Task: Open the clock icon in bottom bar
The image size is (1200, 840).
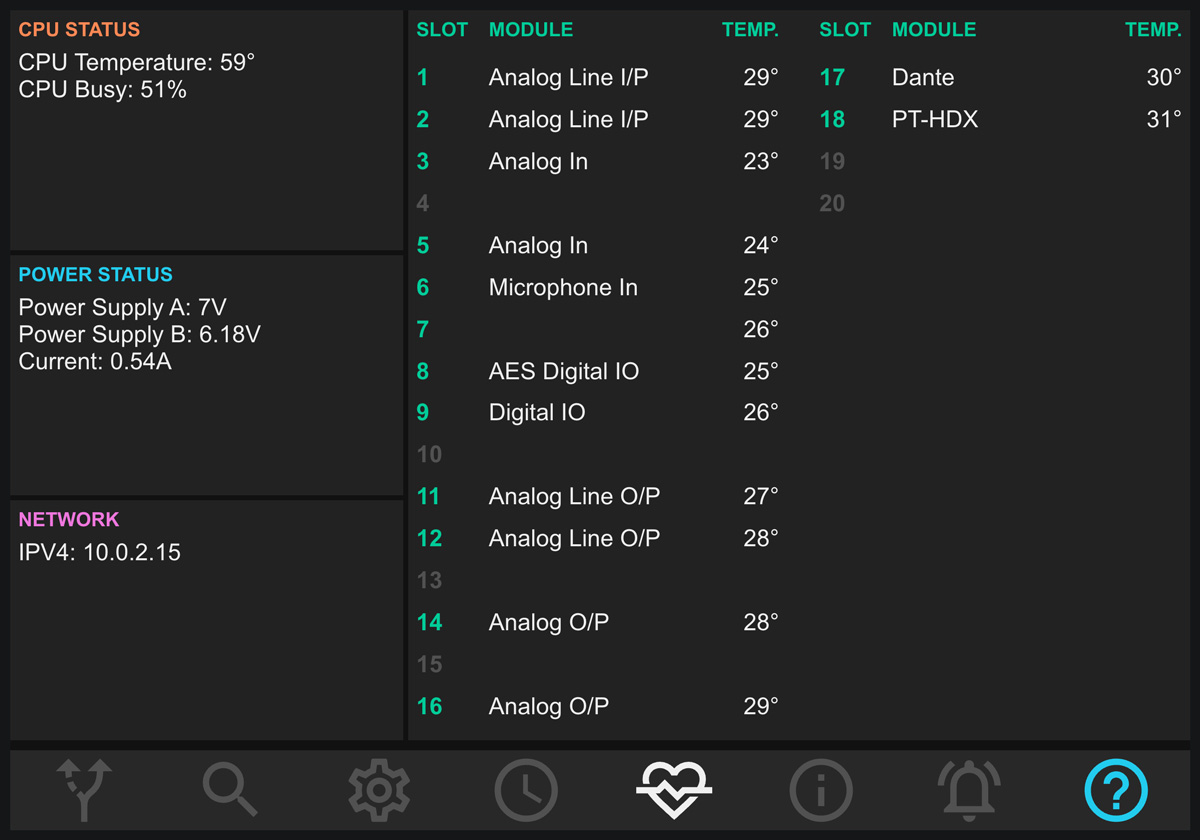Action: (526, 790)
